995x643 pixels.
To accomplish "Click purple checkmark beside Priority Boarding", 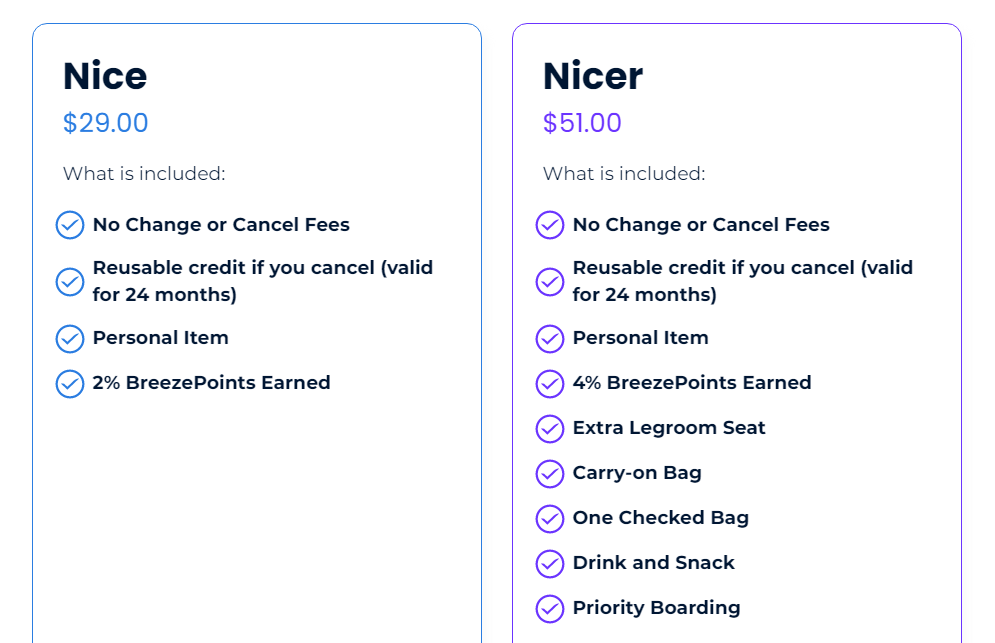I will coord(550,609).
